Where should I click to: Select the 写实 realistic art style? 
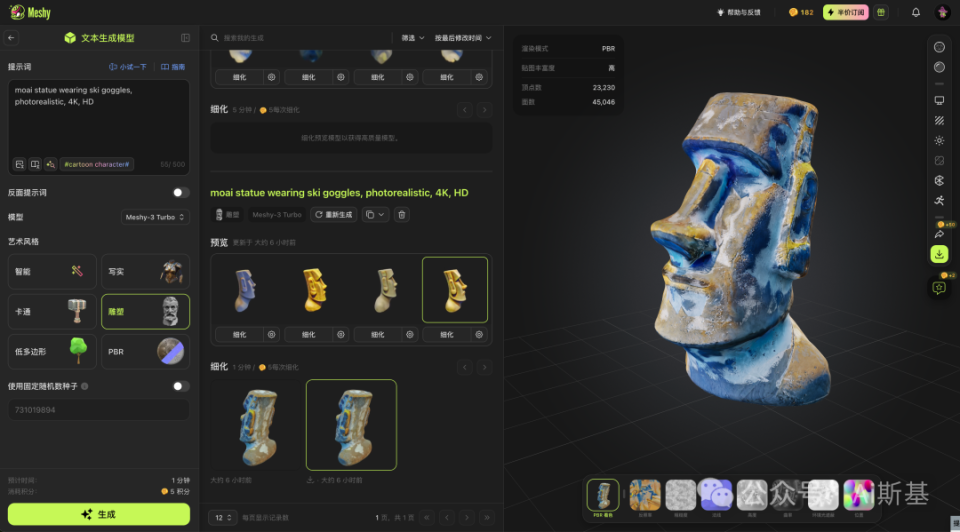[145, 271]
